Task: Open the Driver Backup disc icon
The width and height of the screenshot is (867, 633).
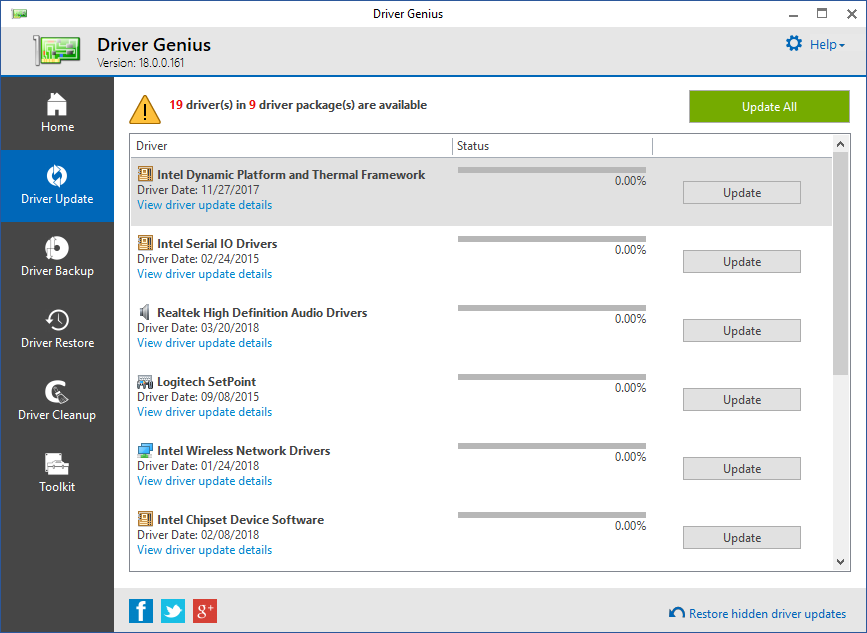Action: 57,248
